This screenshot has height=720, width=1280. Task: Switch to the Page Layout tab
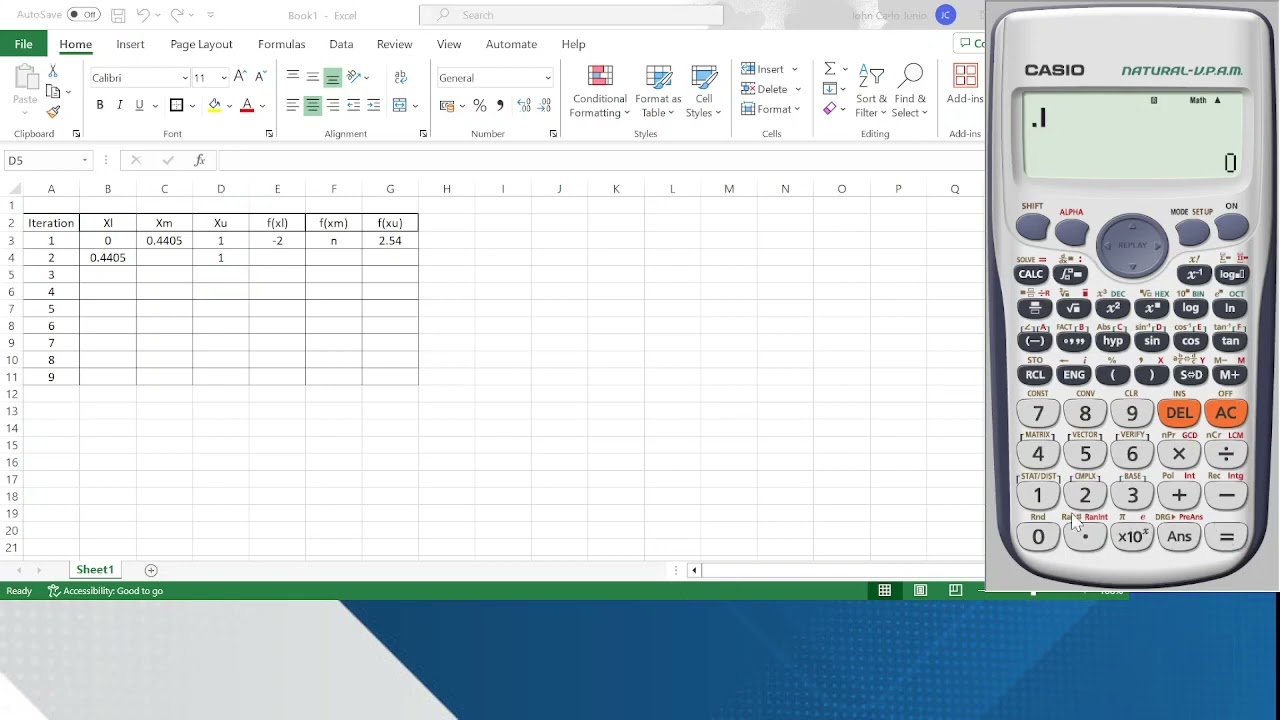(201, 44)
